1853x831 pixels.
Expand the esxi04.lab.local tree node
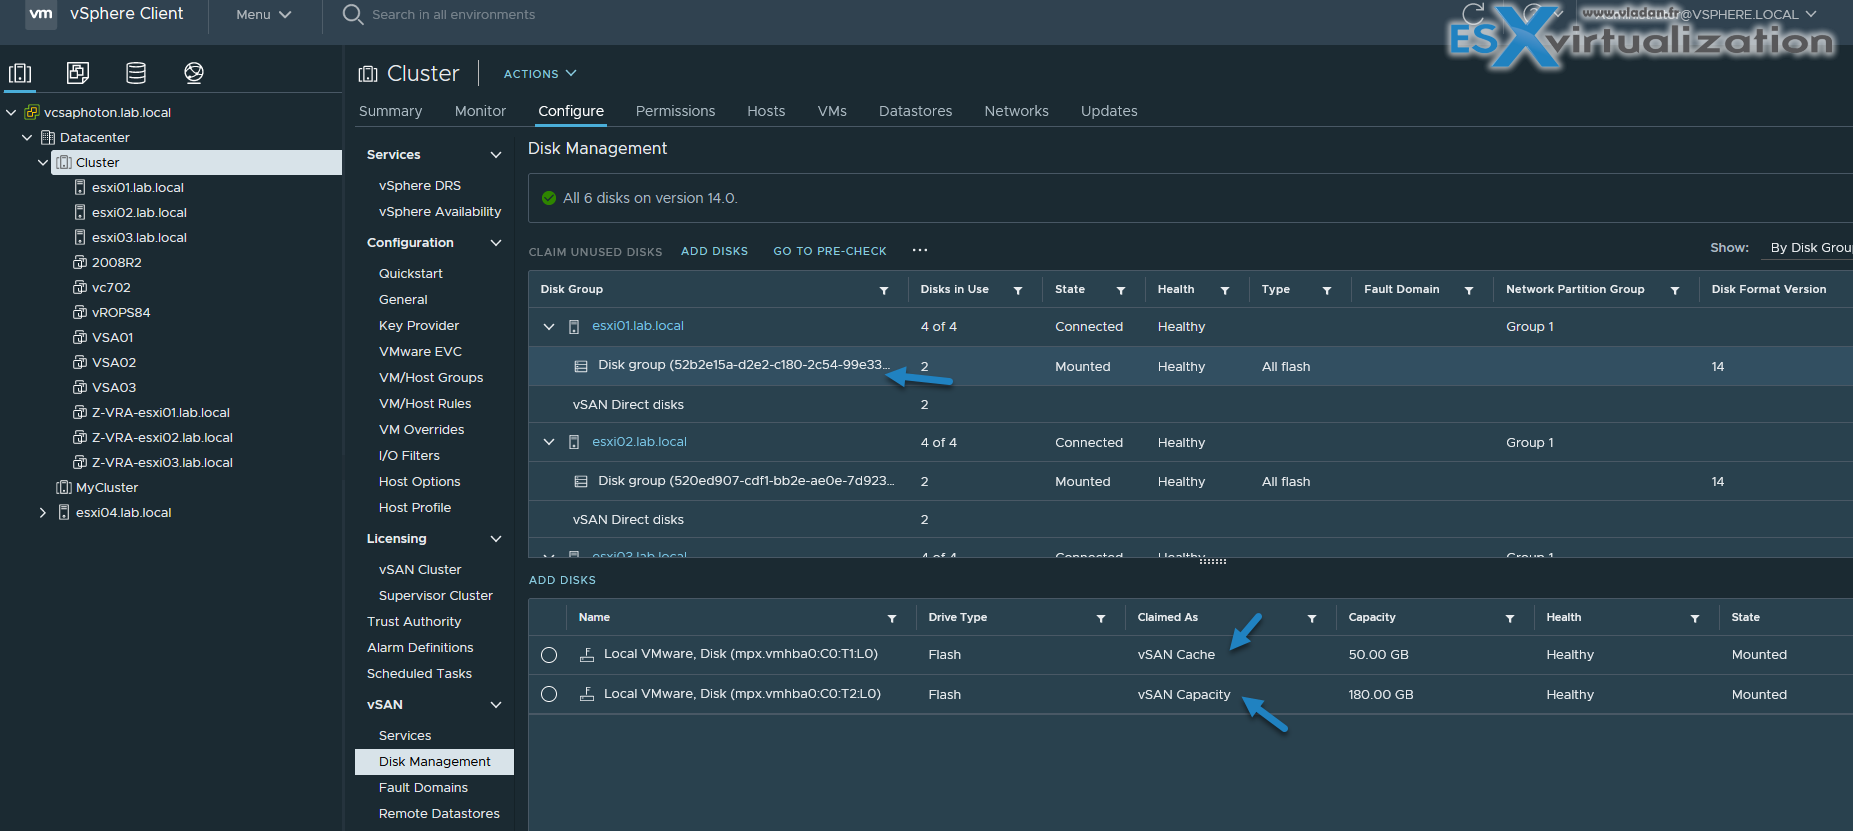(x=43, y=512)
